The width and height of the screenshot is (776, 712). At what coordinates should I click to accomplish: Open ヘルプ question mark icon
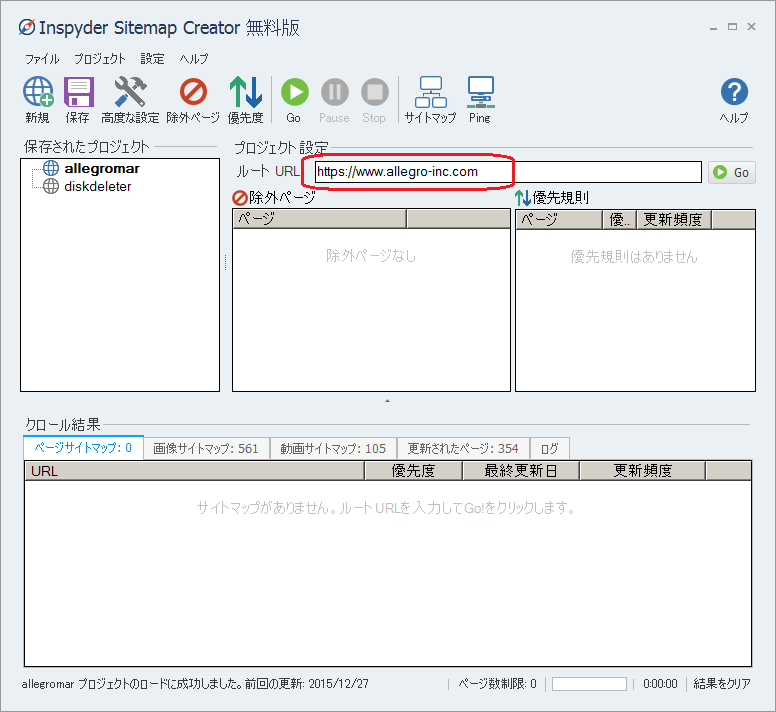click(x=734, y=92)
